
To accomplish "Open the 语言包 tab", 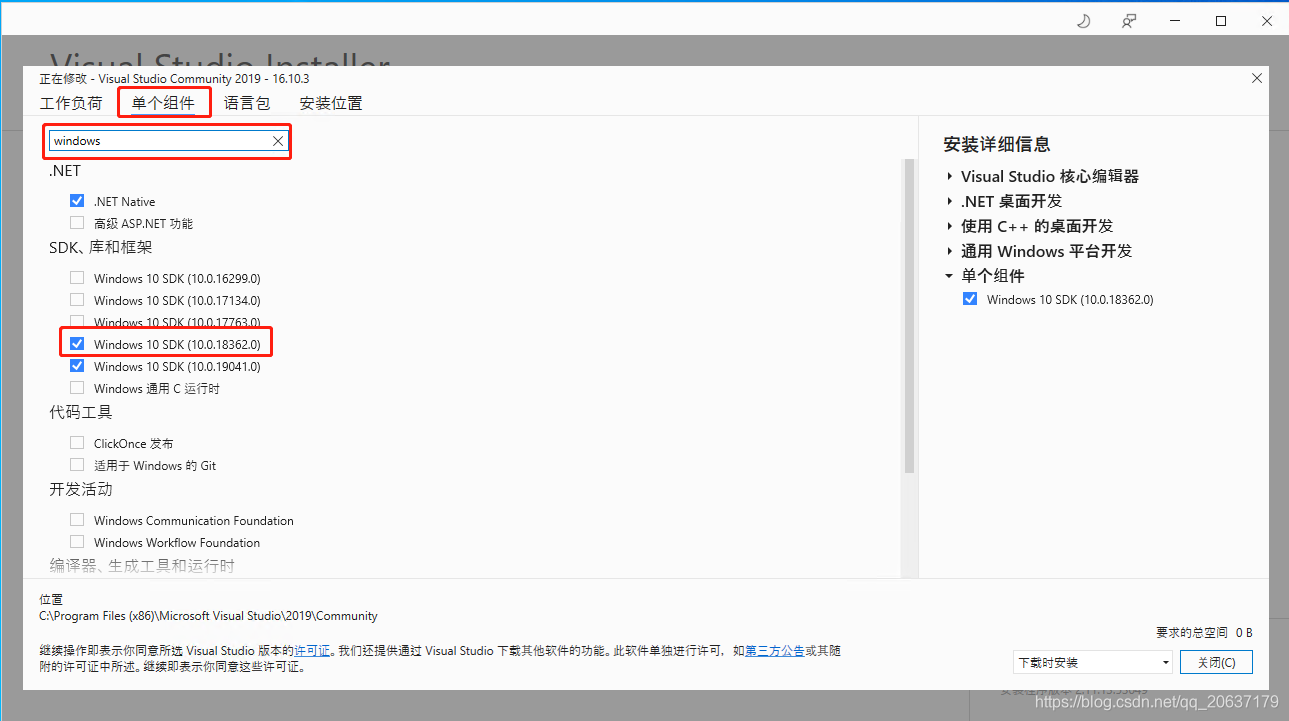I will point(247,103).
